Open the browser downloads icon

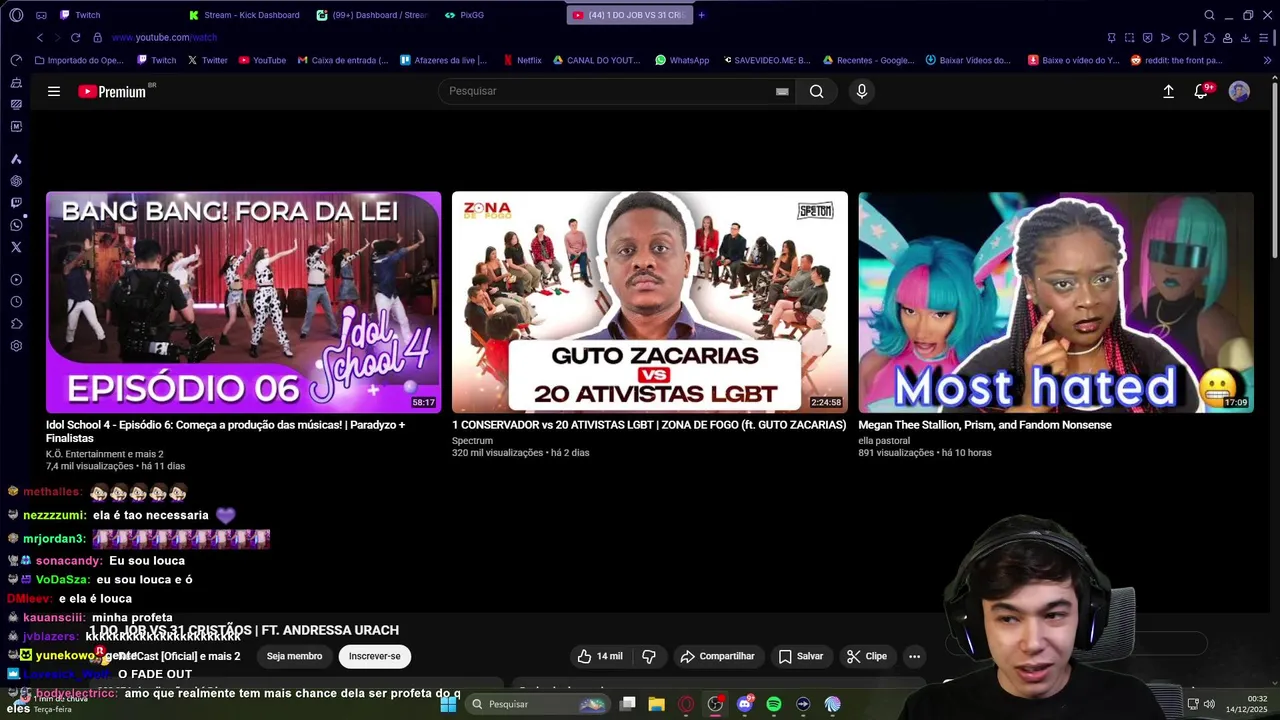pos(1245,37)
